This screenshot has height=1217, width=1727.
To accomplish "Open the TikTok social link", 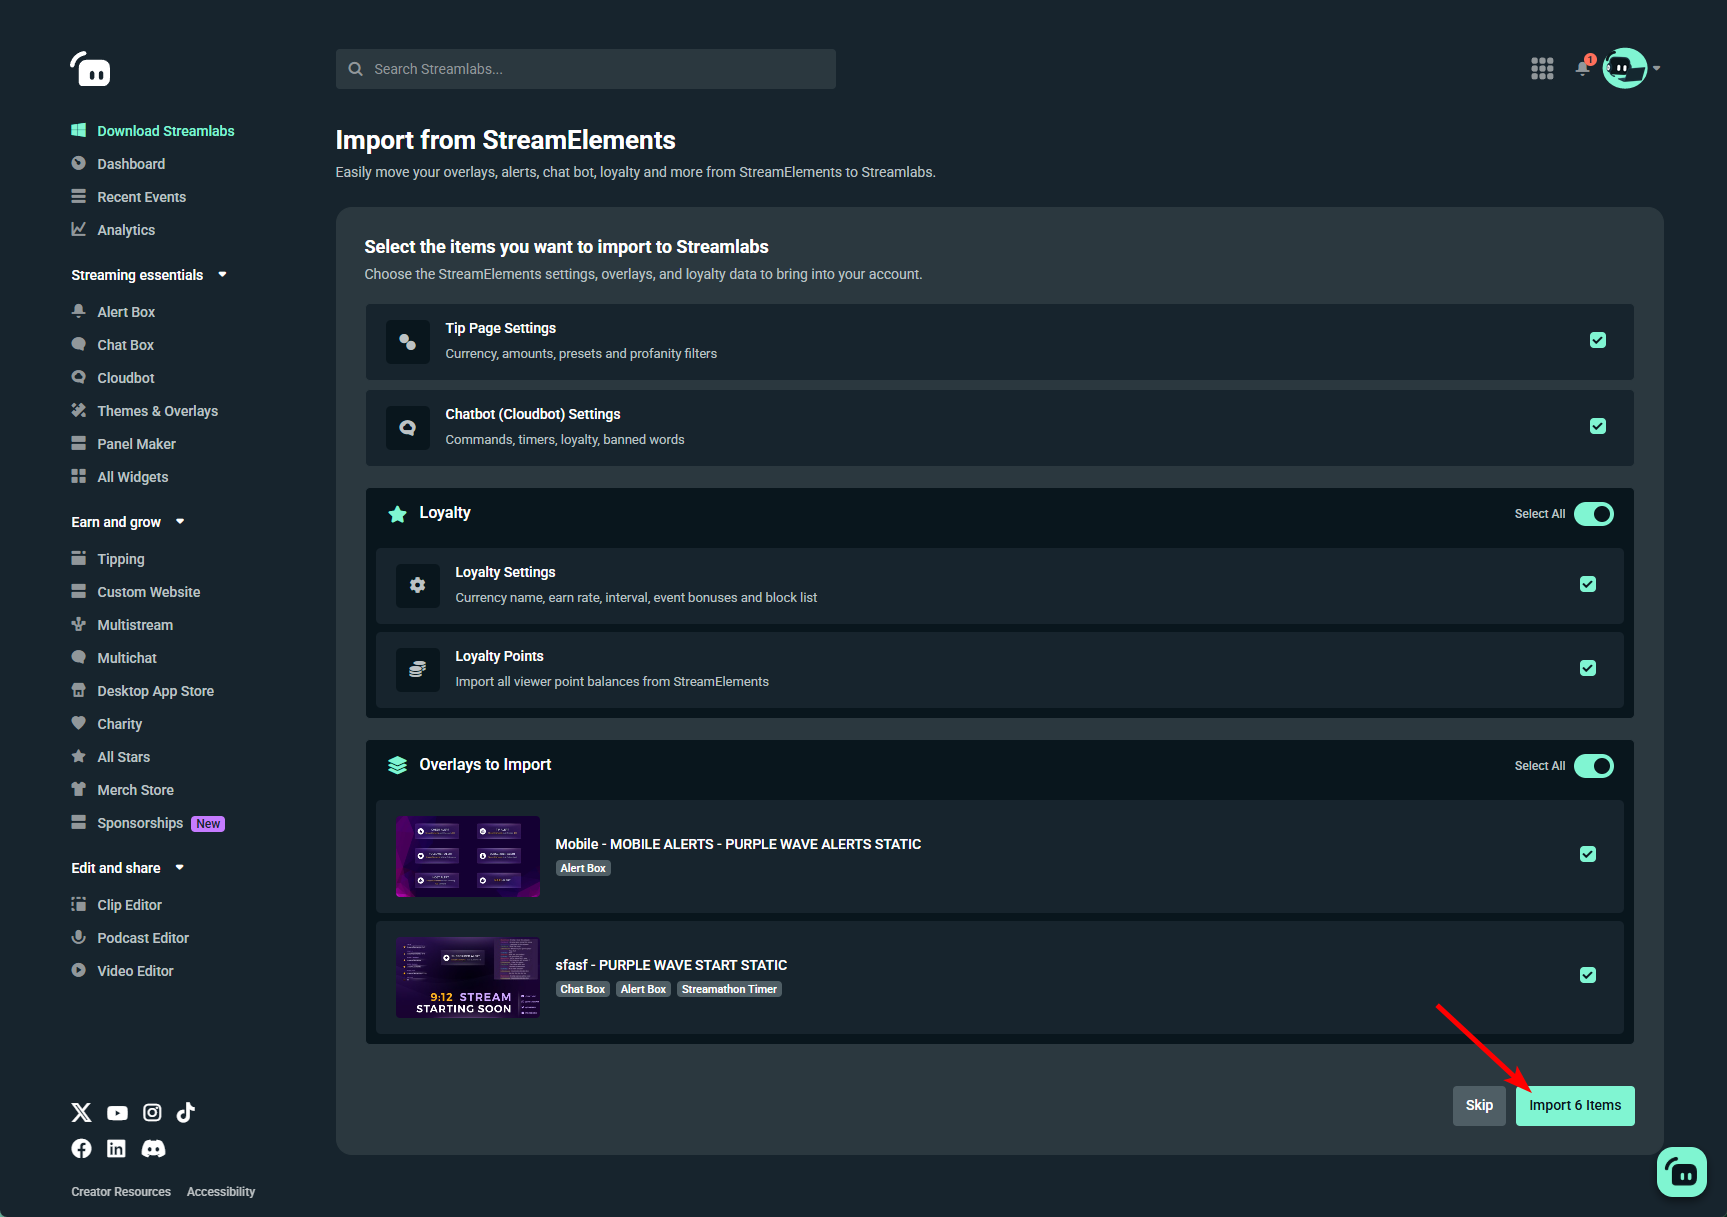I will (x=186, y=1112).
